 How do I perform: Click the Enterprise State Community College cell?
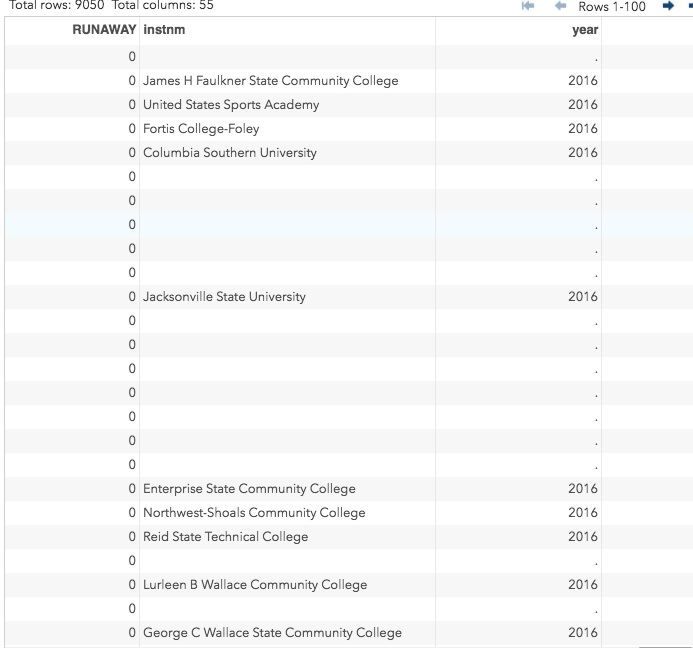pyautogui.click(x=249, y=489)
